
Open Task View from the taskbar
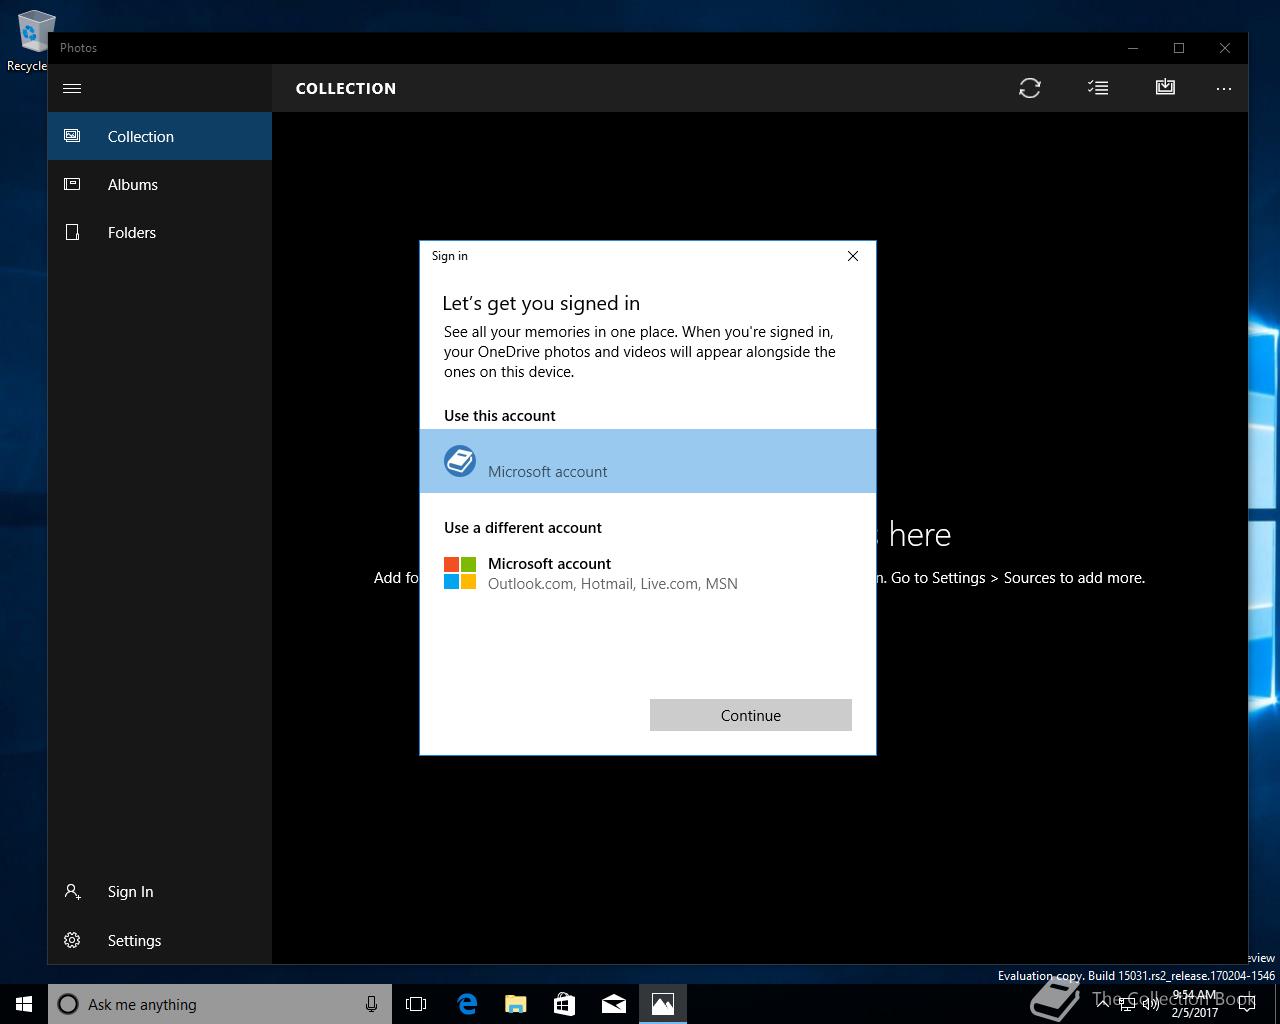pyautogui.click(x=416, y=1004)
